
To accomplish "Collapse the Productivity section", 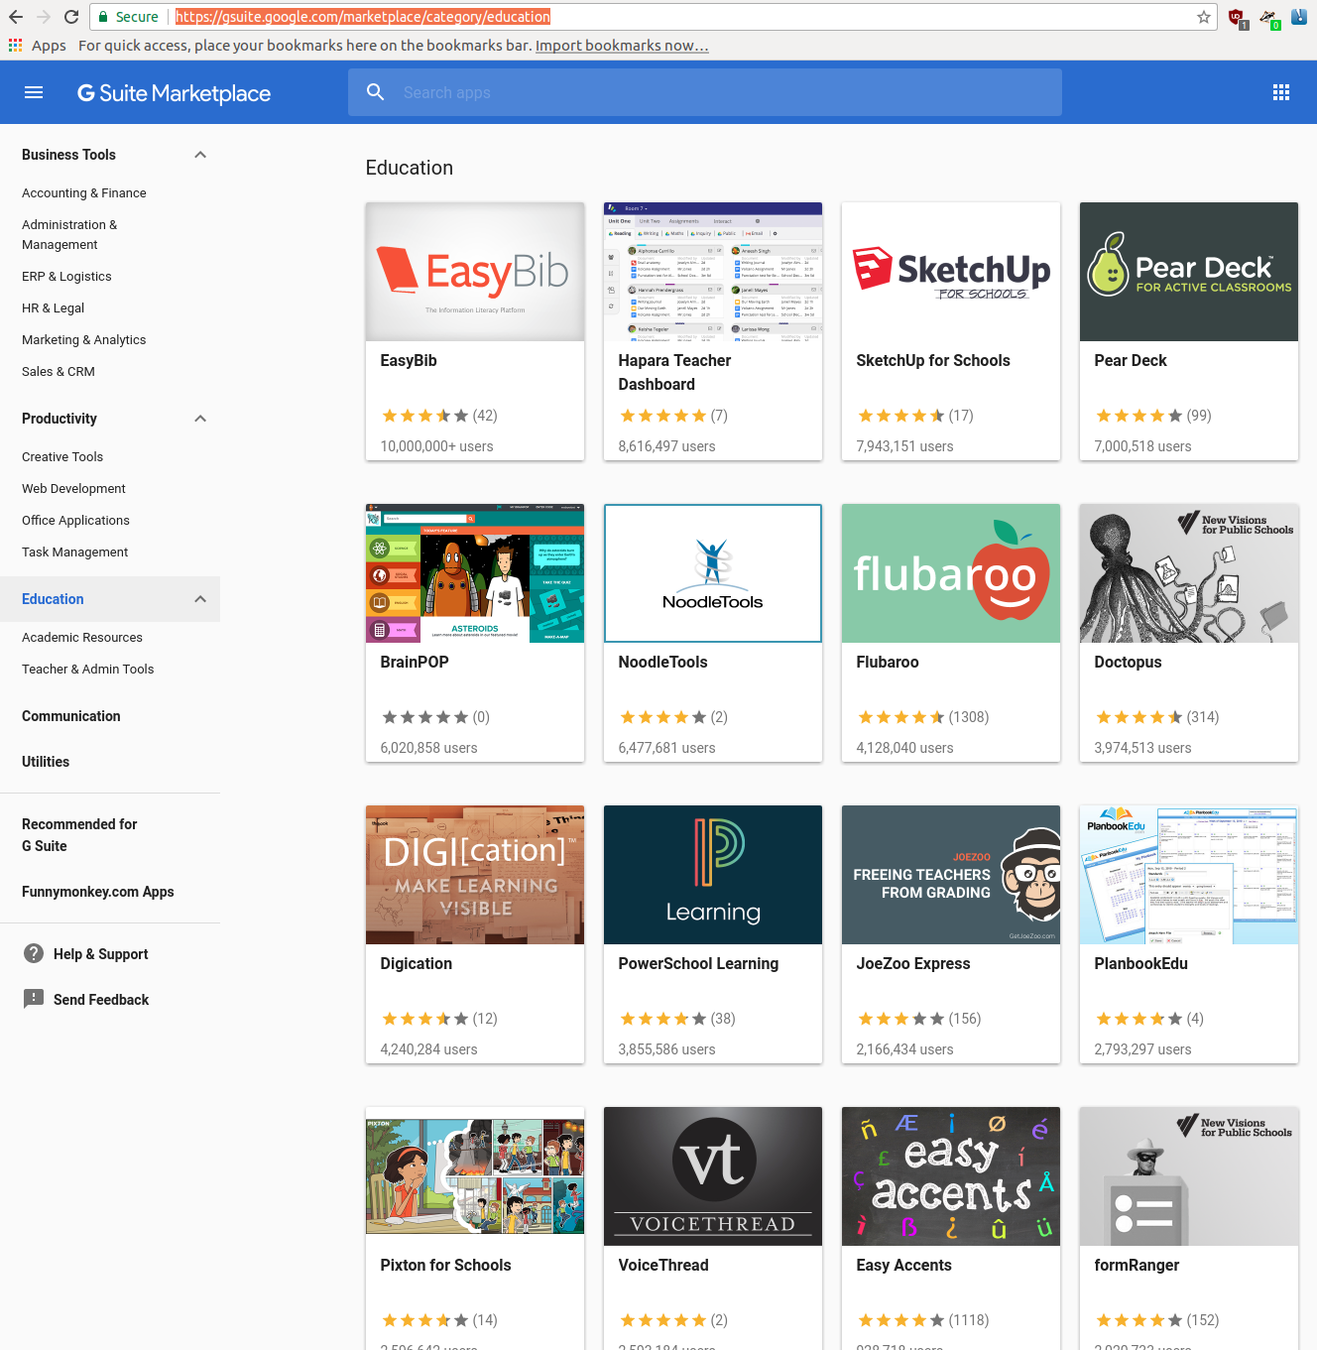I will (200, 419).
